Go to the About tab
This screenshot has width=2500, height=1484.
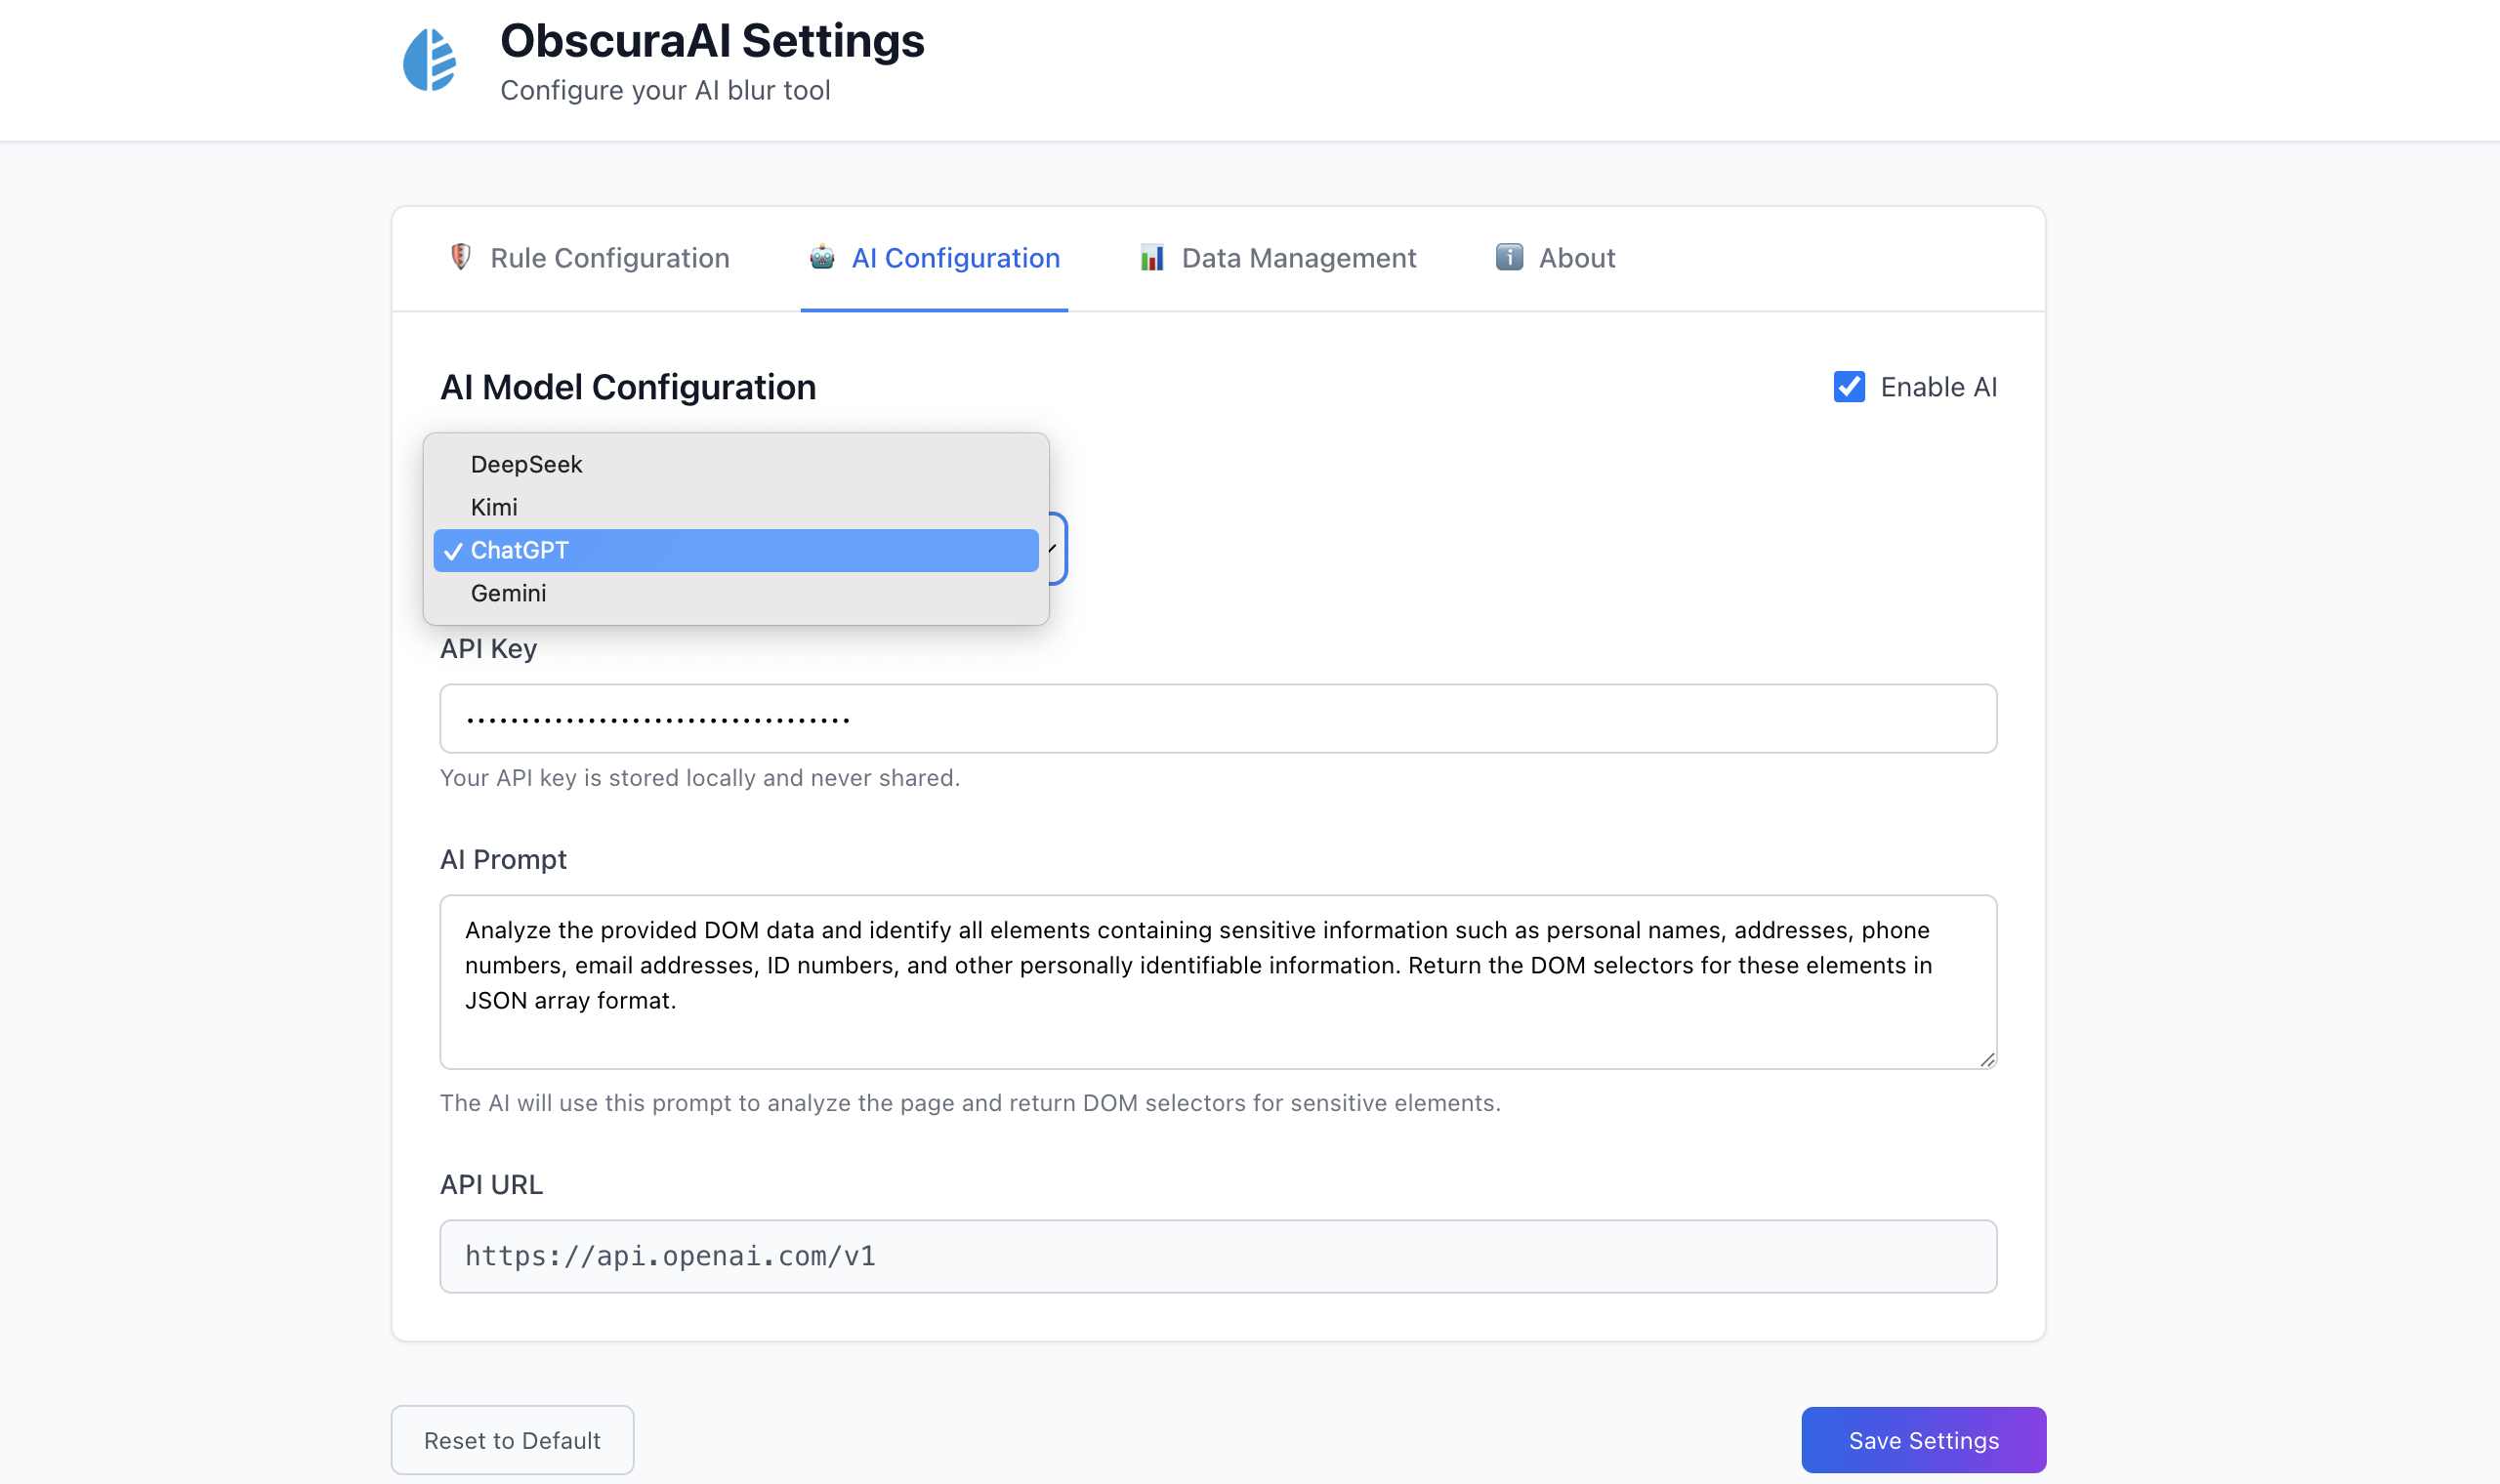[x=1576, y=258]
